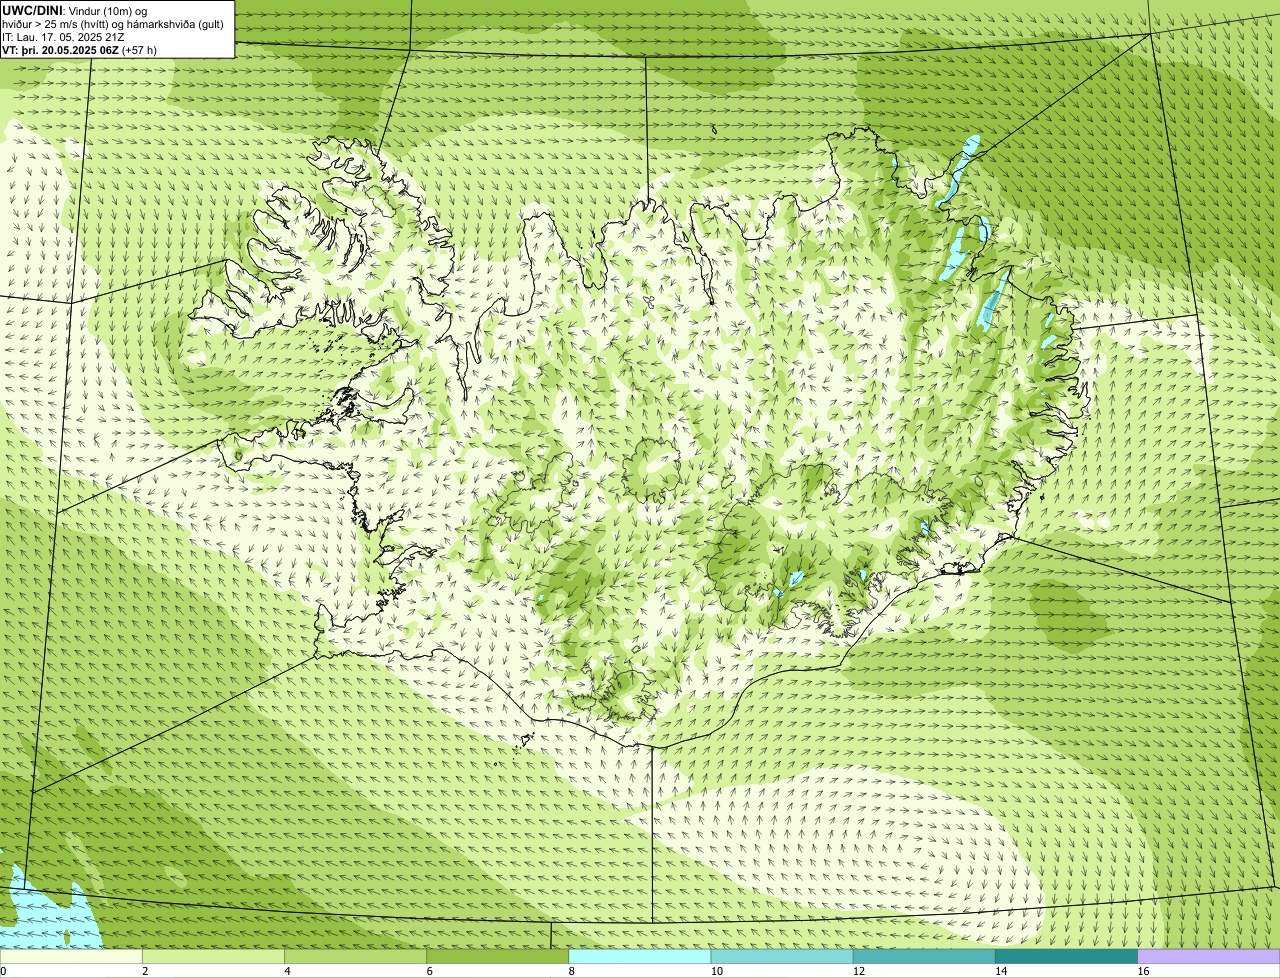Click the '6' tick label on color scale
This screenshot has height=978, width=1280.
pos(430,971)
